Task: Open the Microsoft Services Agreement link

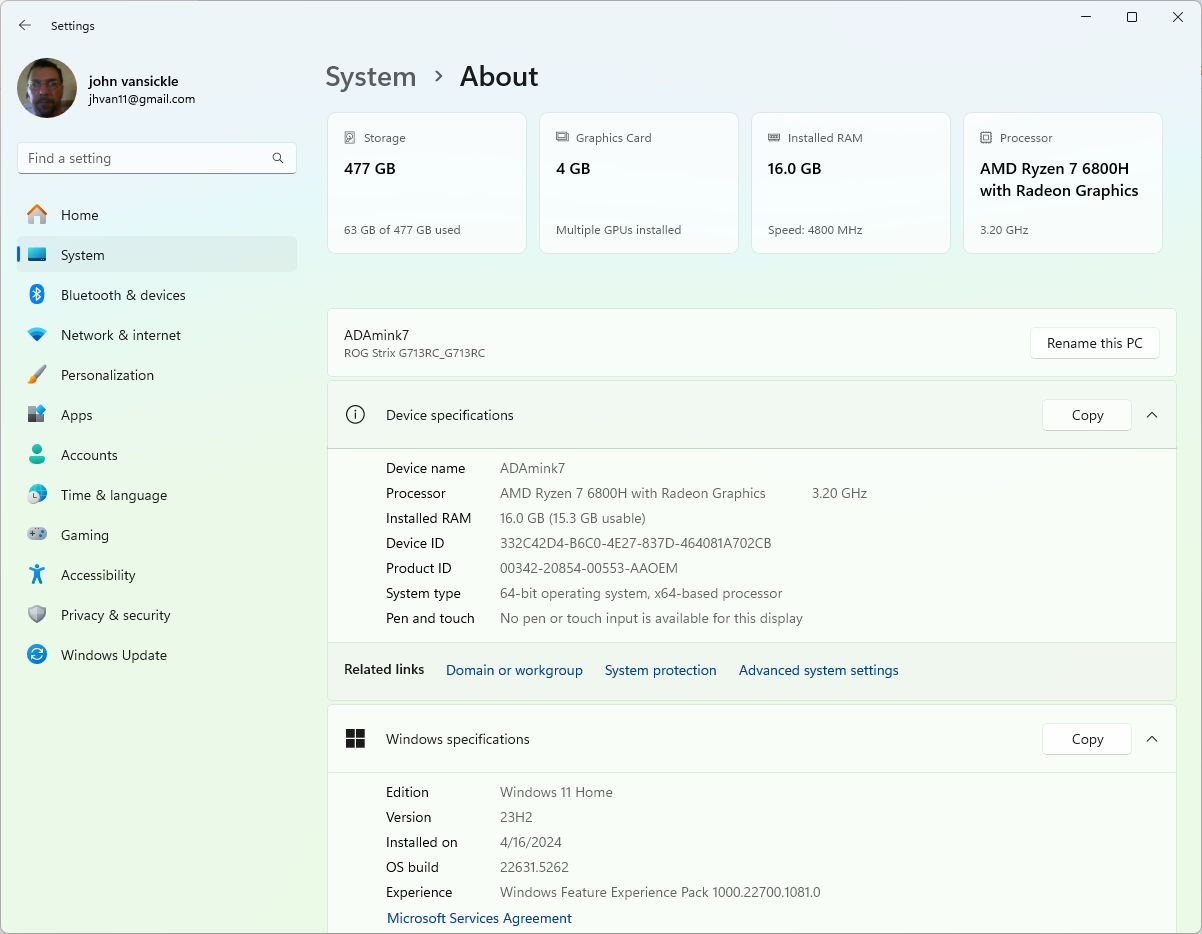Action: [479, 918]
